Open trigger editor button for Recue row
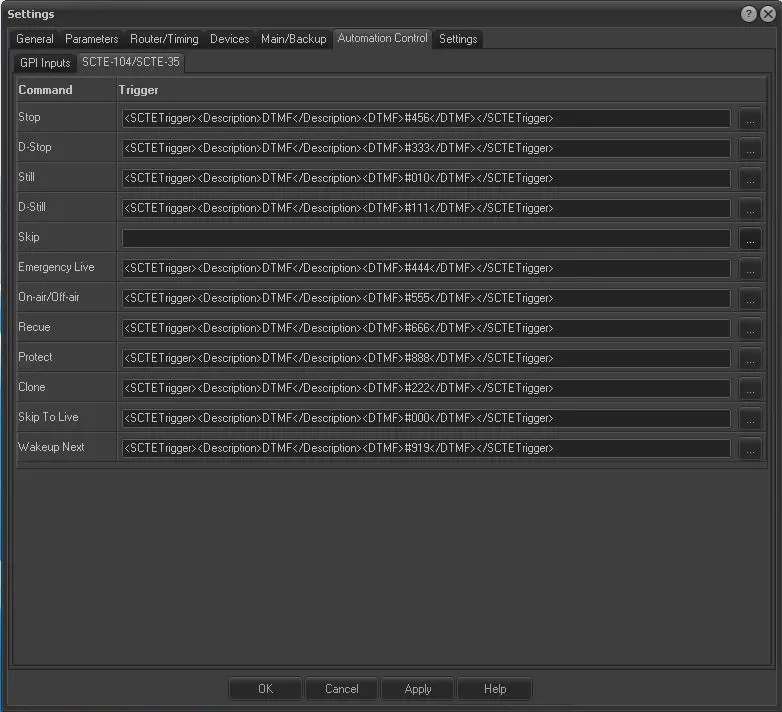782x712 pixels. pyautogui.click(x=750, y=328)
